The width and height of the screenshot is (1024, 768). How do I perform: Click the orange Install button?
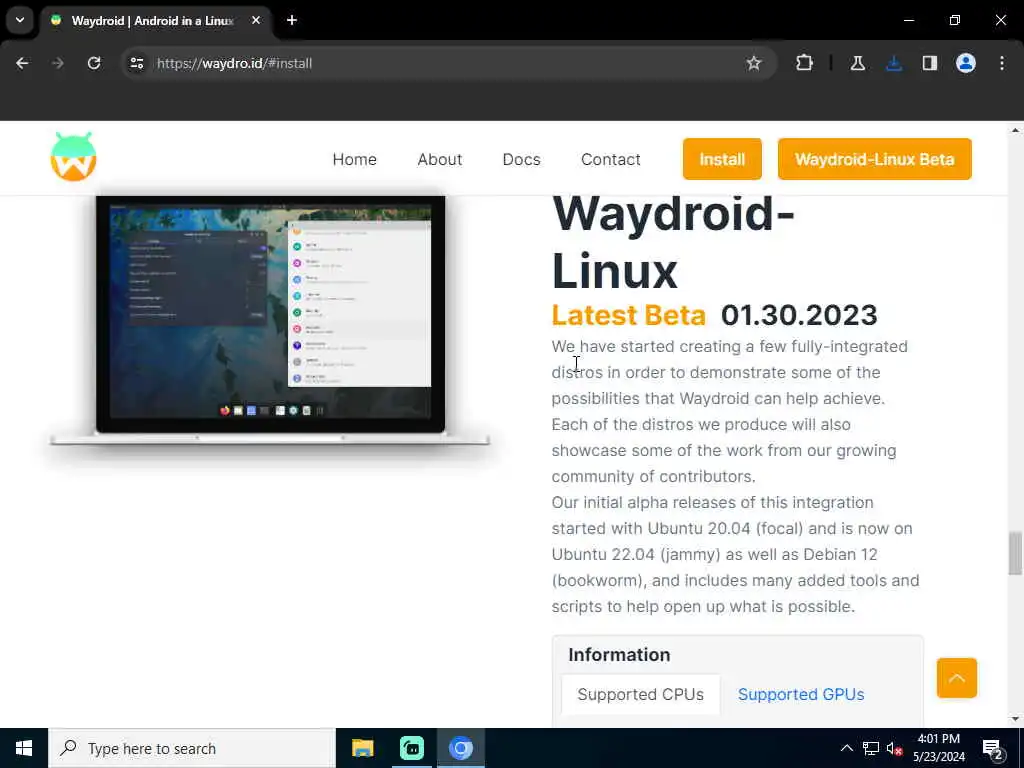722,159
